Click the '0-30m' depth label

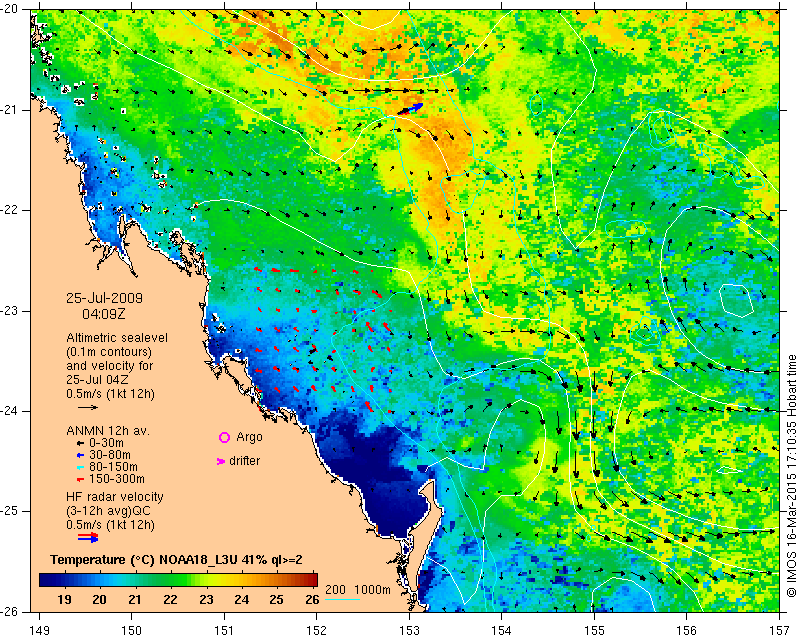(x=106, y=443)
